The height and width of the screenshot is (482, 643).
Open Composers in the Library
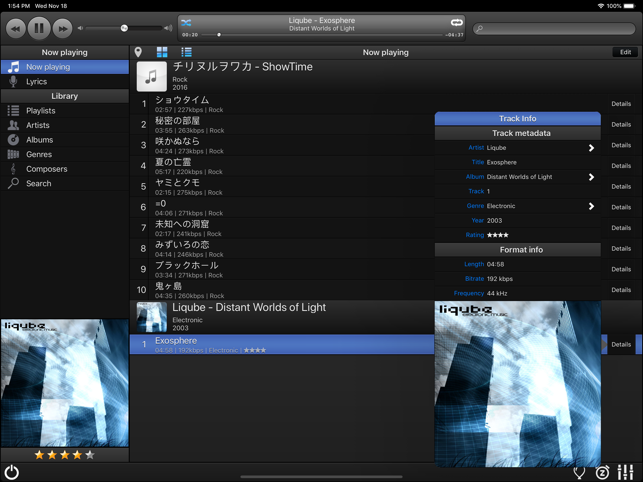(x=65, y=169)
